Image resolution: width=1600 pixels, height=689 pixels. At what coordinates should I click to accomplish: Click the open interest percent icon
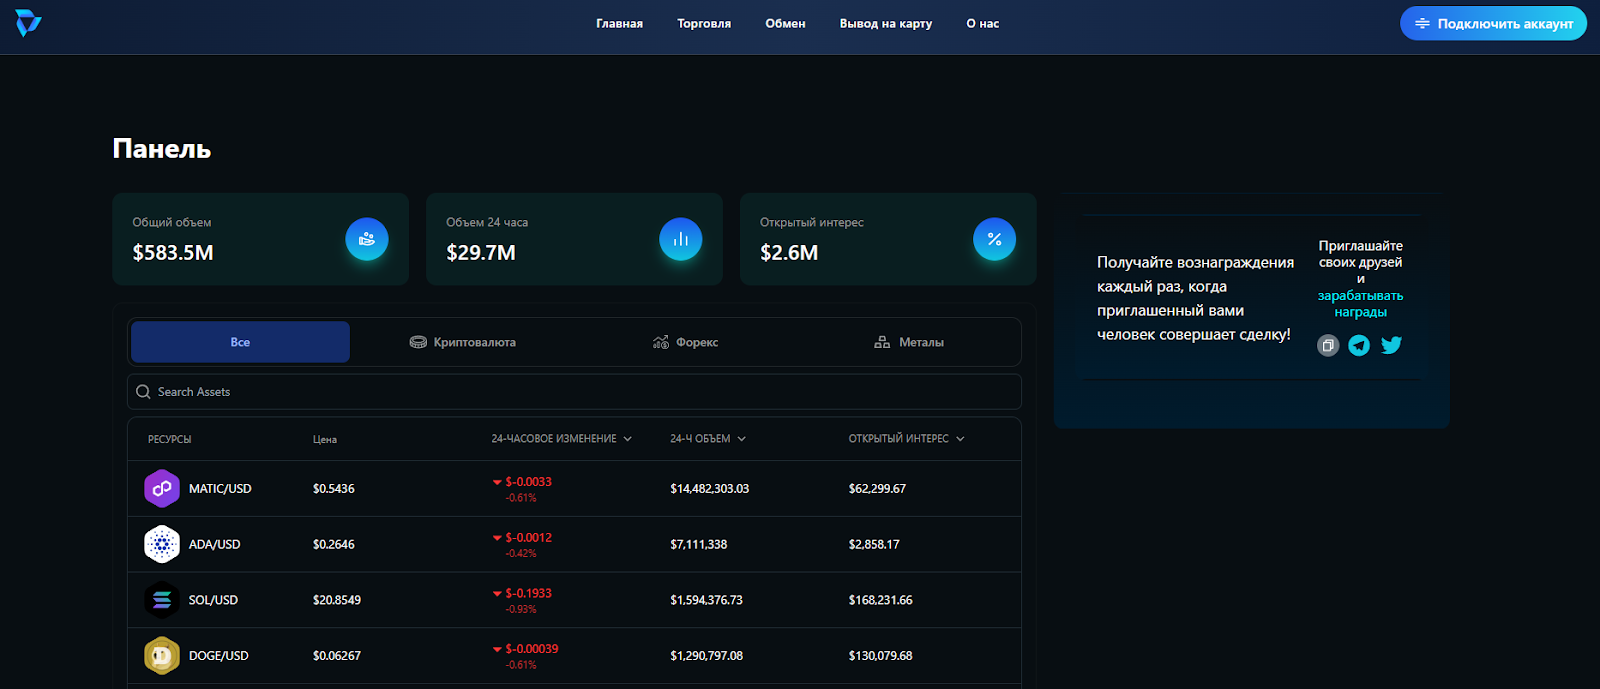(994, 239)
